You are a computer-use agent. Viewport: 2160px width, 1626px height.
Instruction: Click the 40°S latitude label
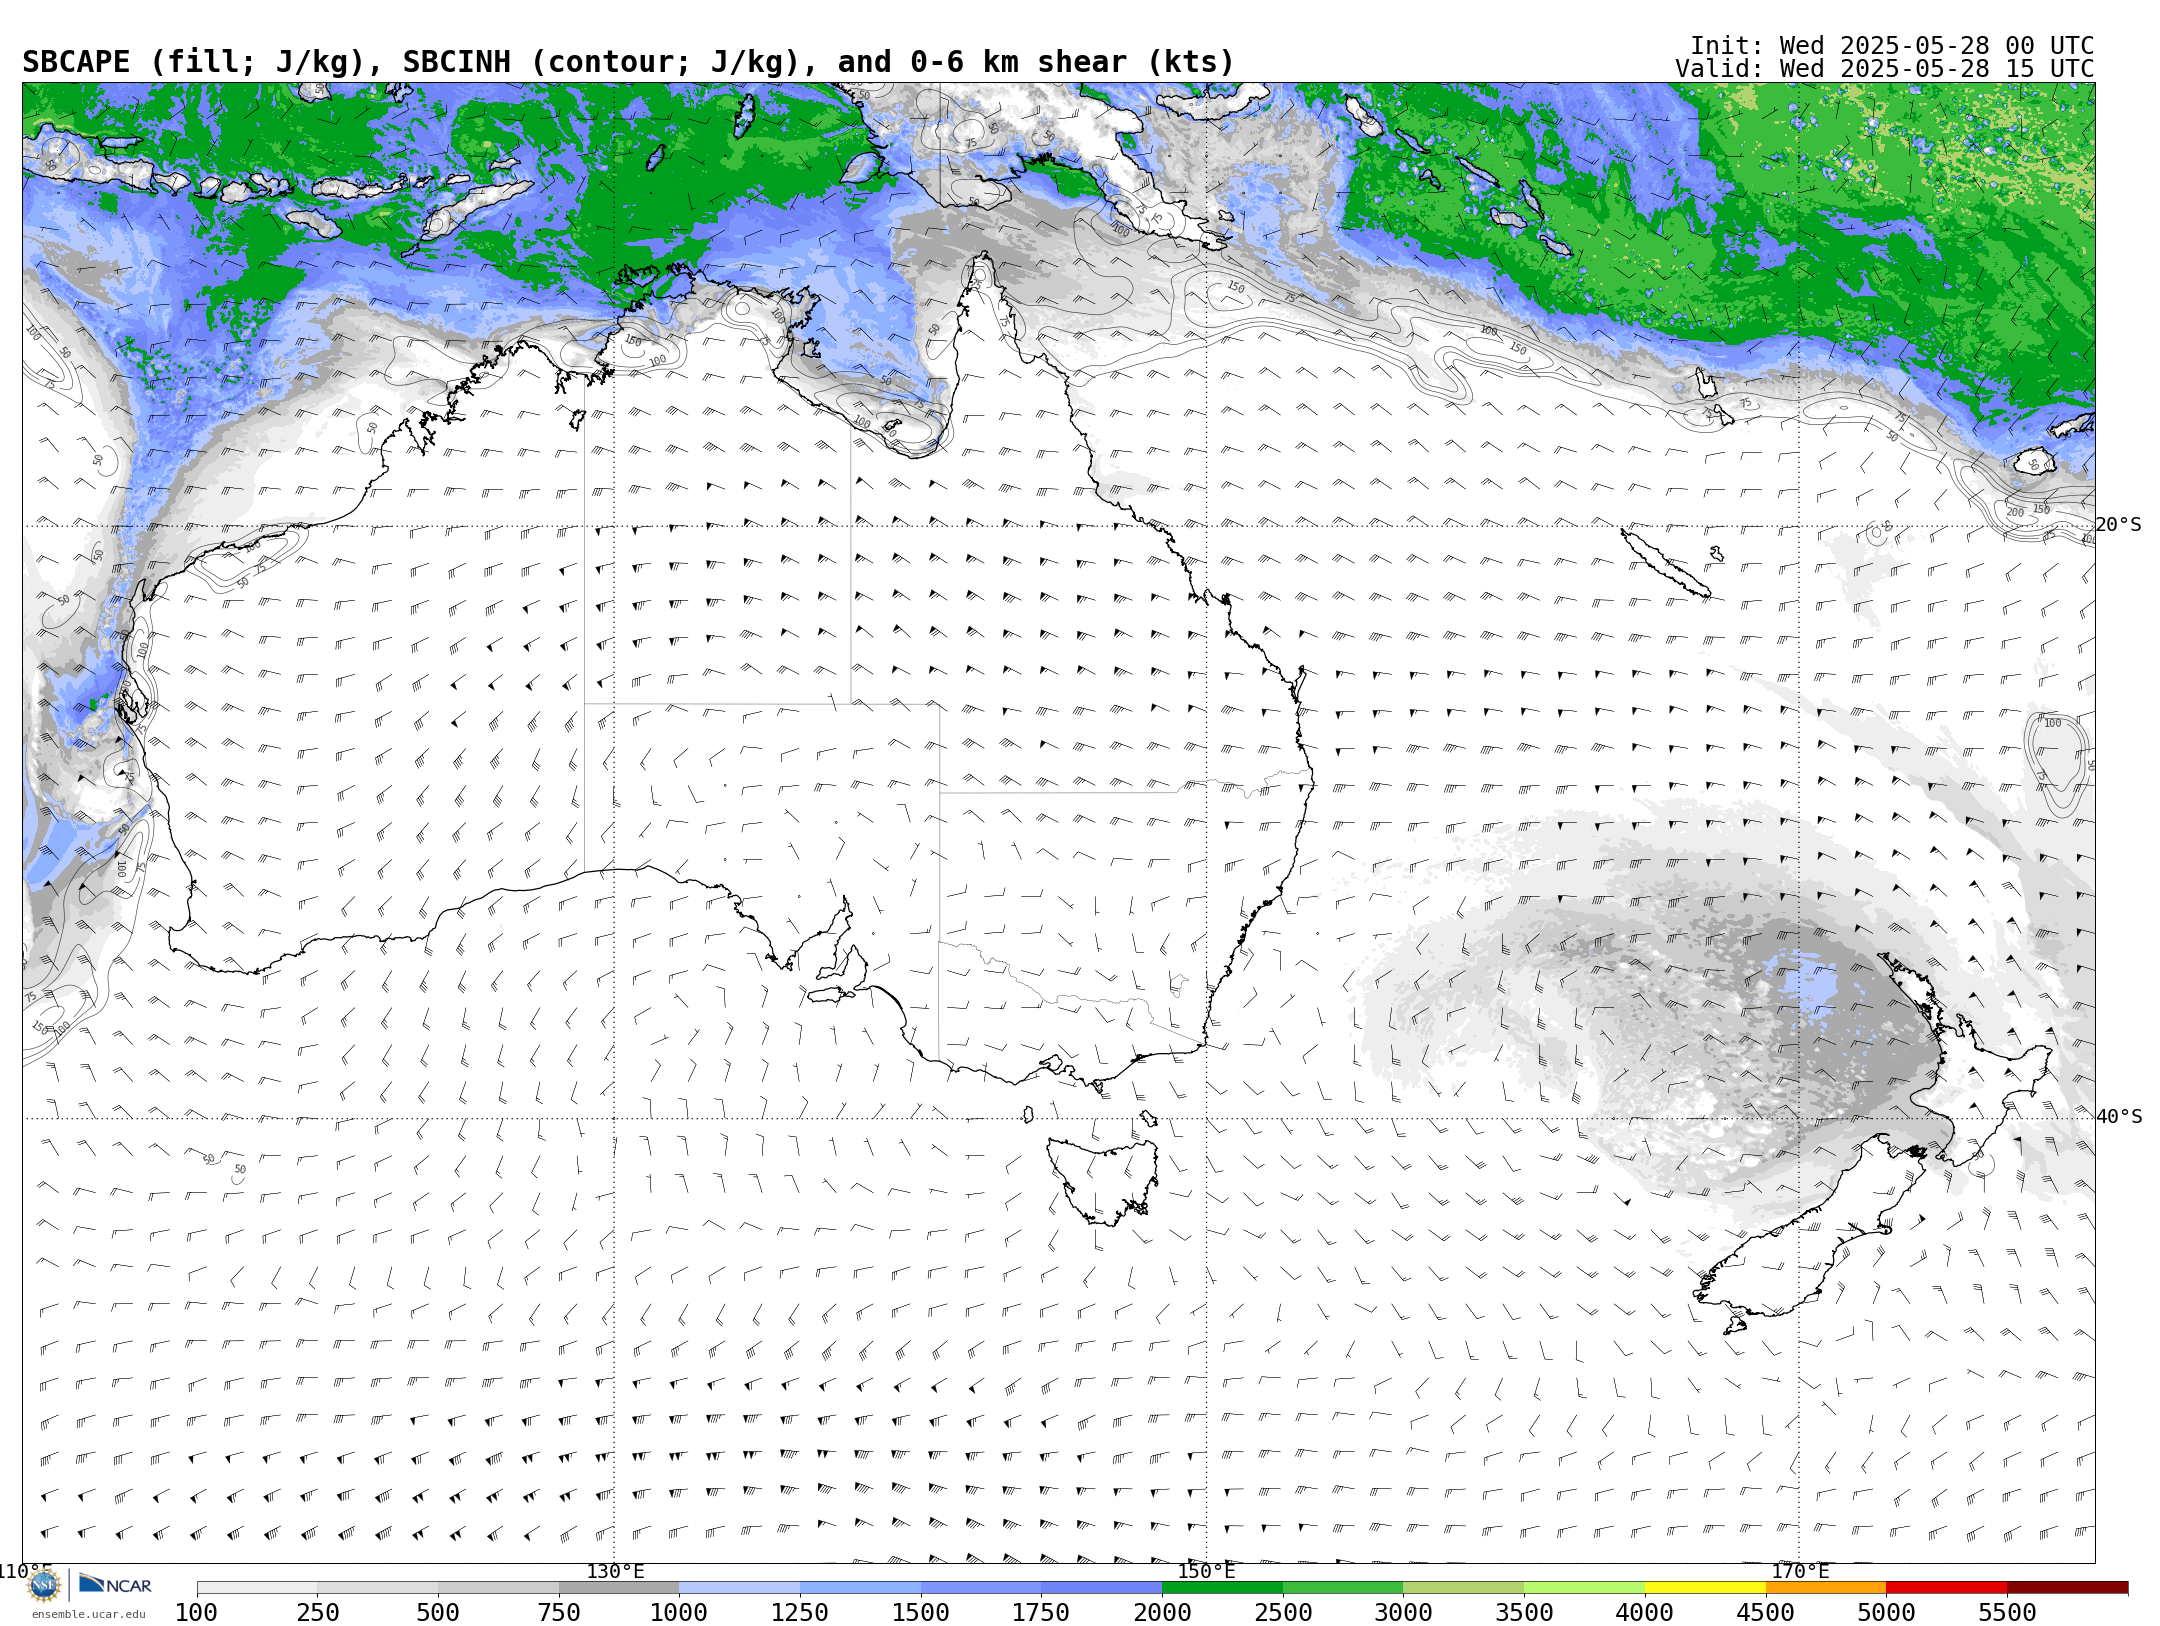point(2118,1117)
